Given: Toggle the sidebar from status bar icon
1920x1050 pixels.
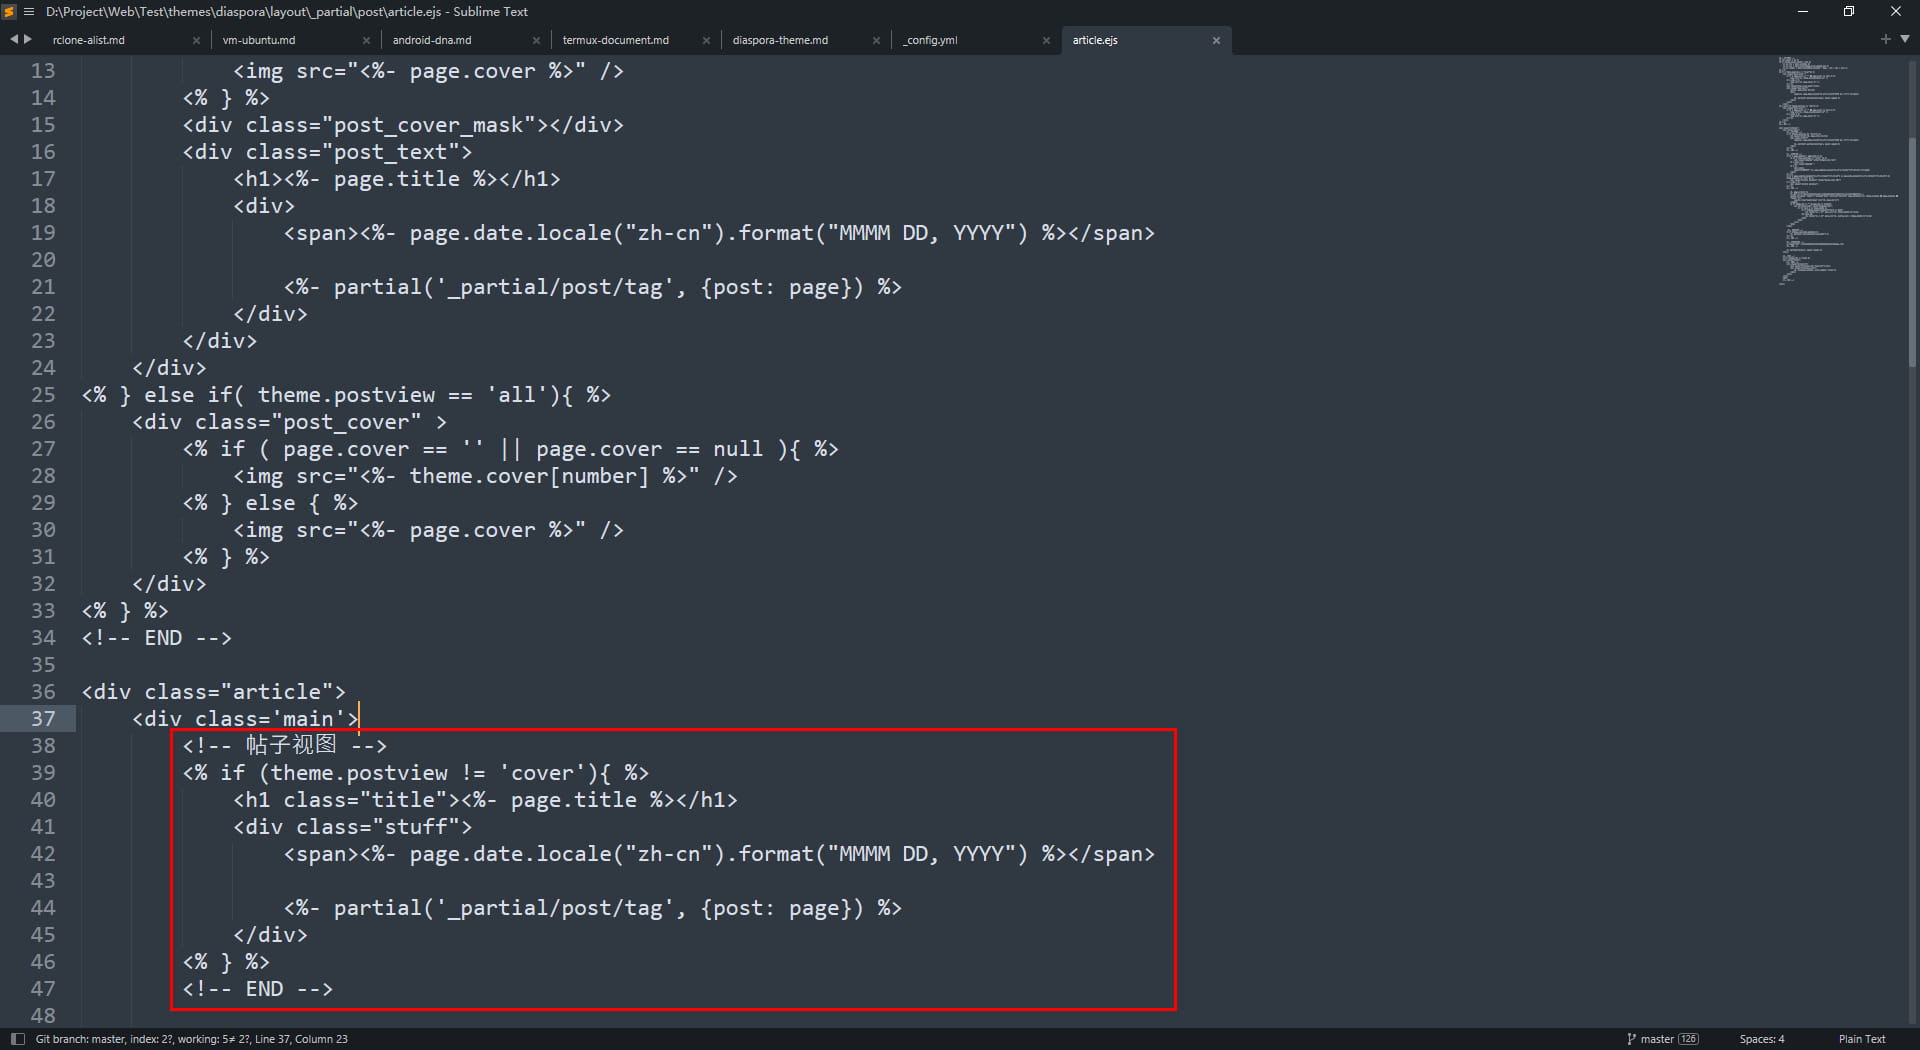Looking at the screenshot, I should point(17,1039).
